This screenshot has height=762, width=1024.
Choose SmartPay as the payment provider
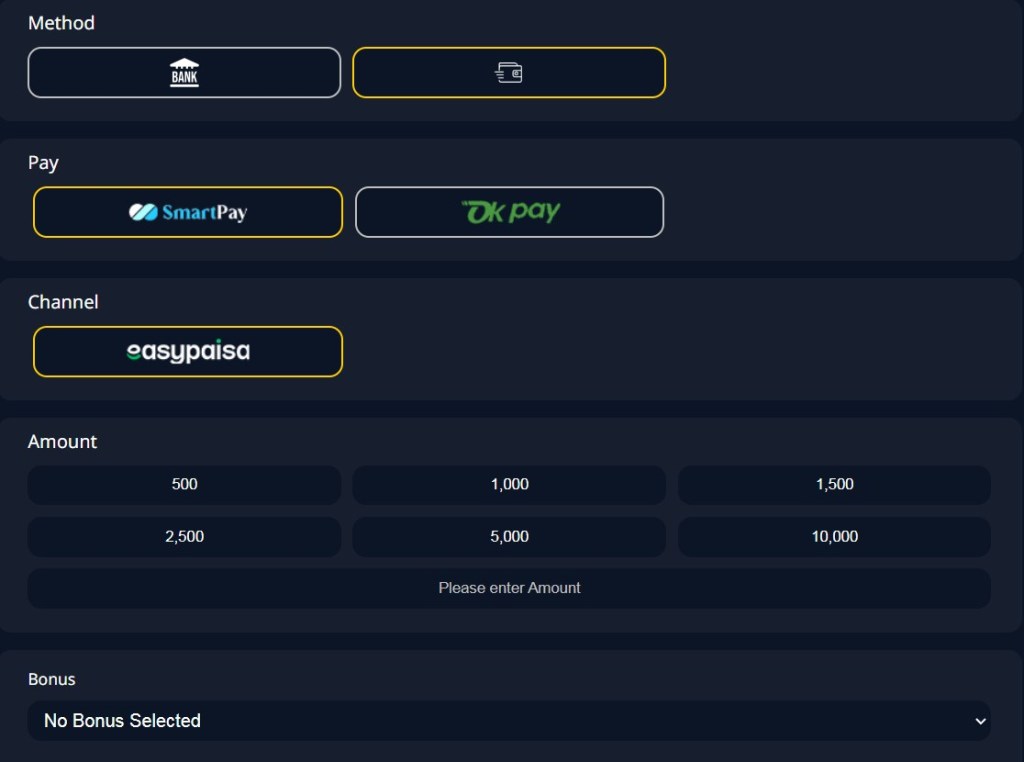pyautogui.click(x=188, y=212)
